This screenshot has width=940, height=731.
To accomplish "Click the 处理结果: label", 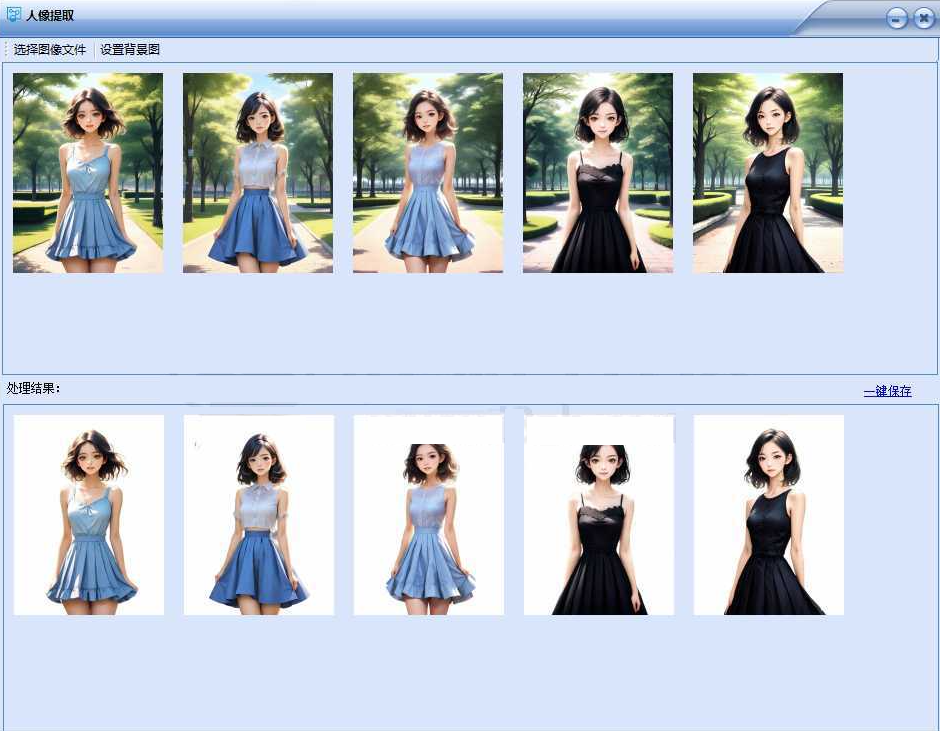I will click(33, 389).
